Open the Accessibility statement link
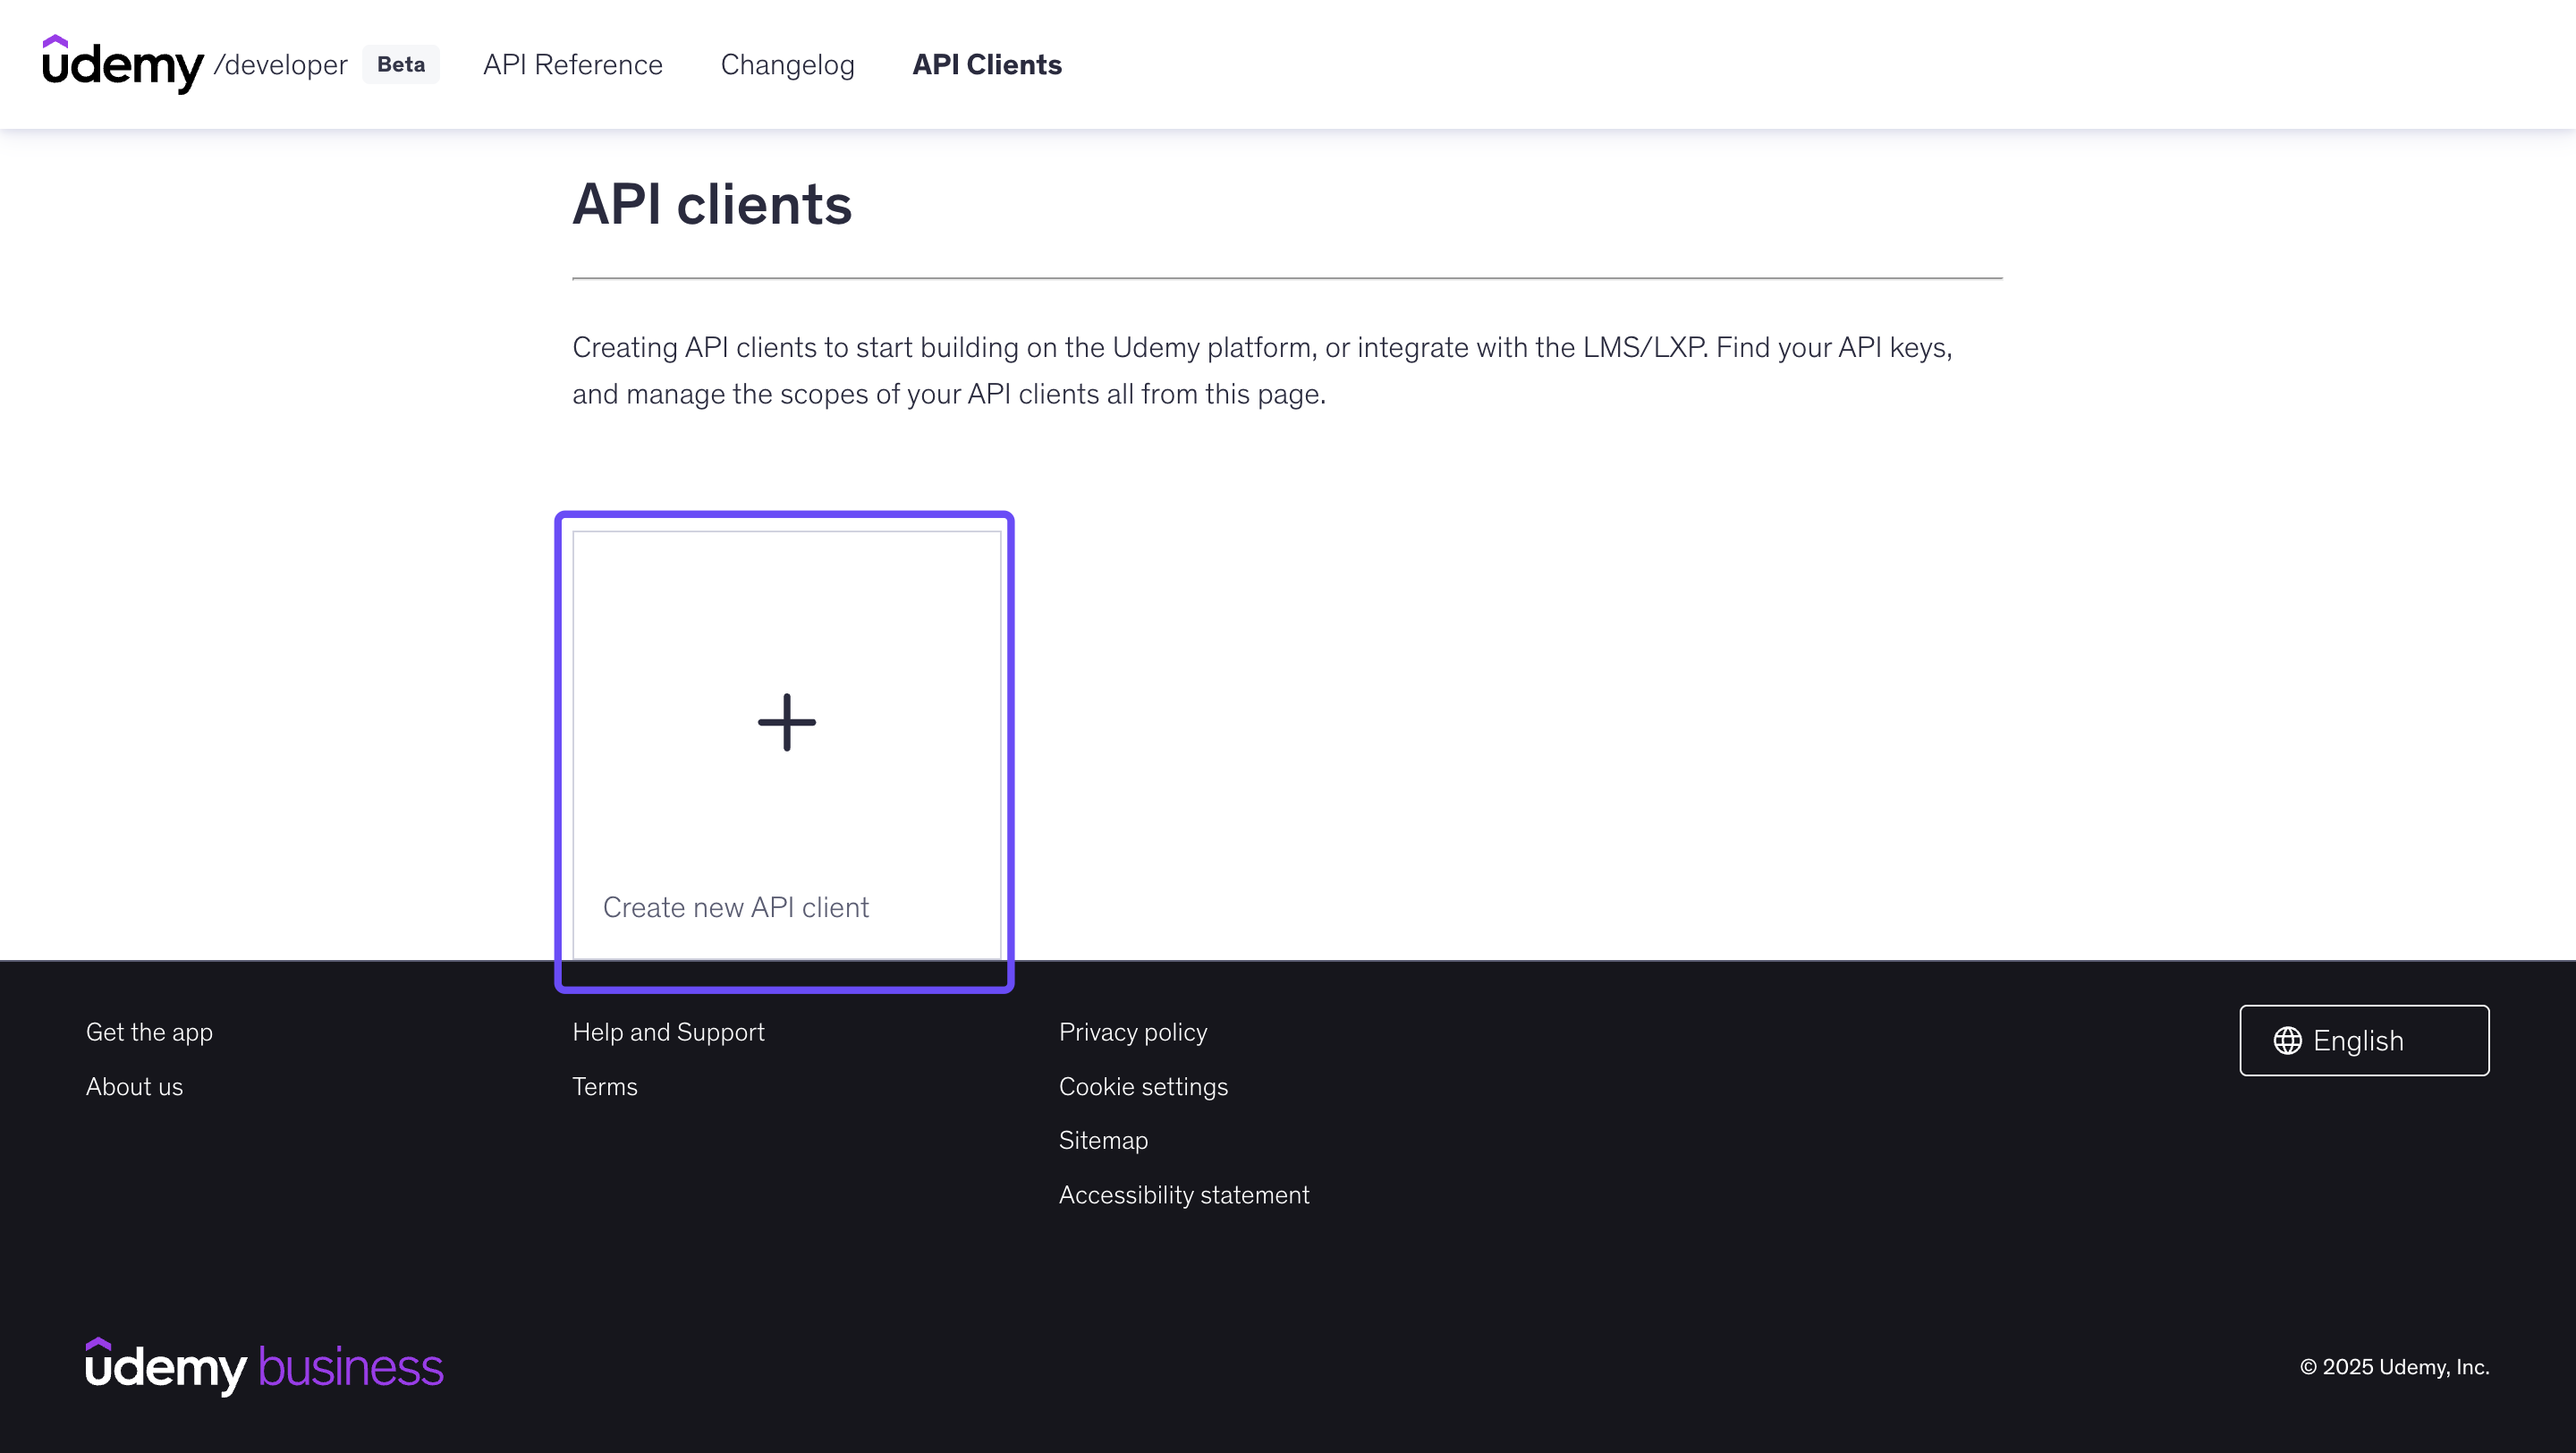Screen dimensions: 2576x1453 coord(1183,1194)
